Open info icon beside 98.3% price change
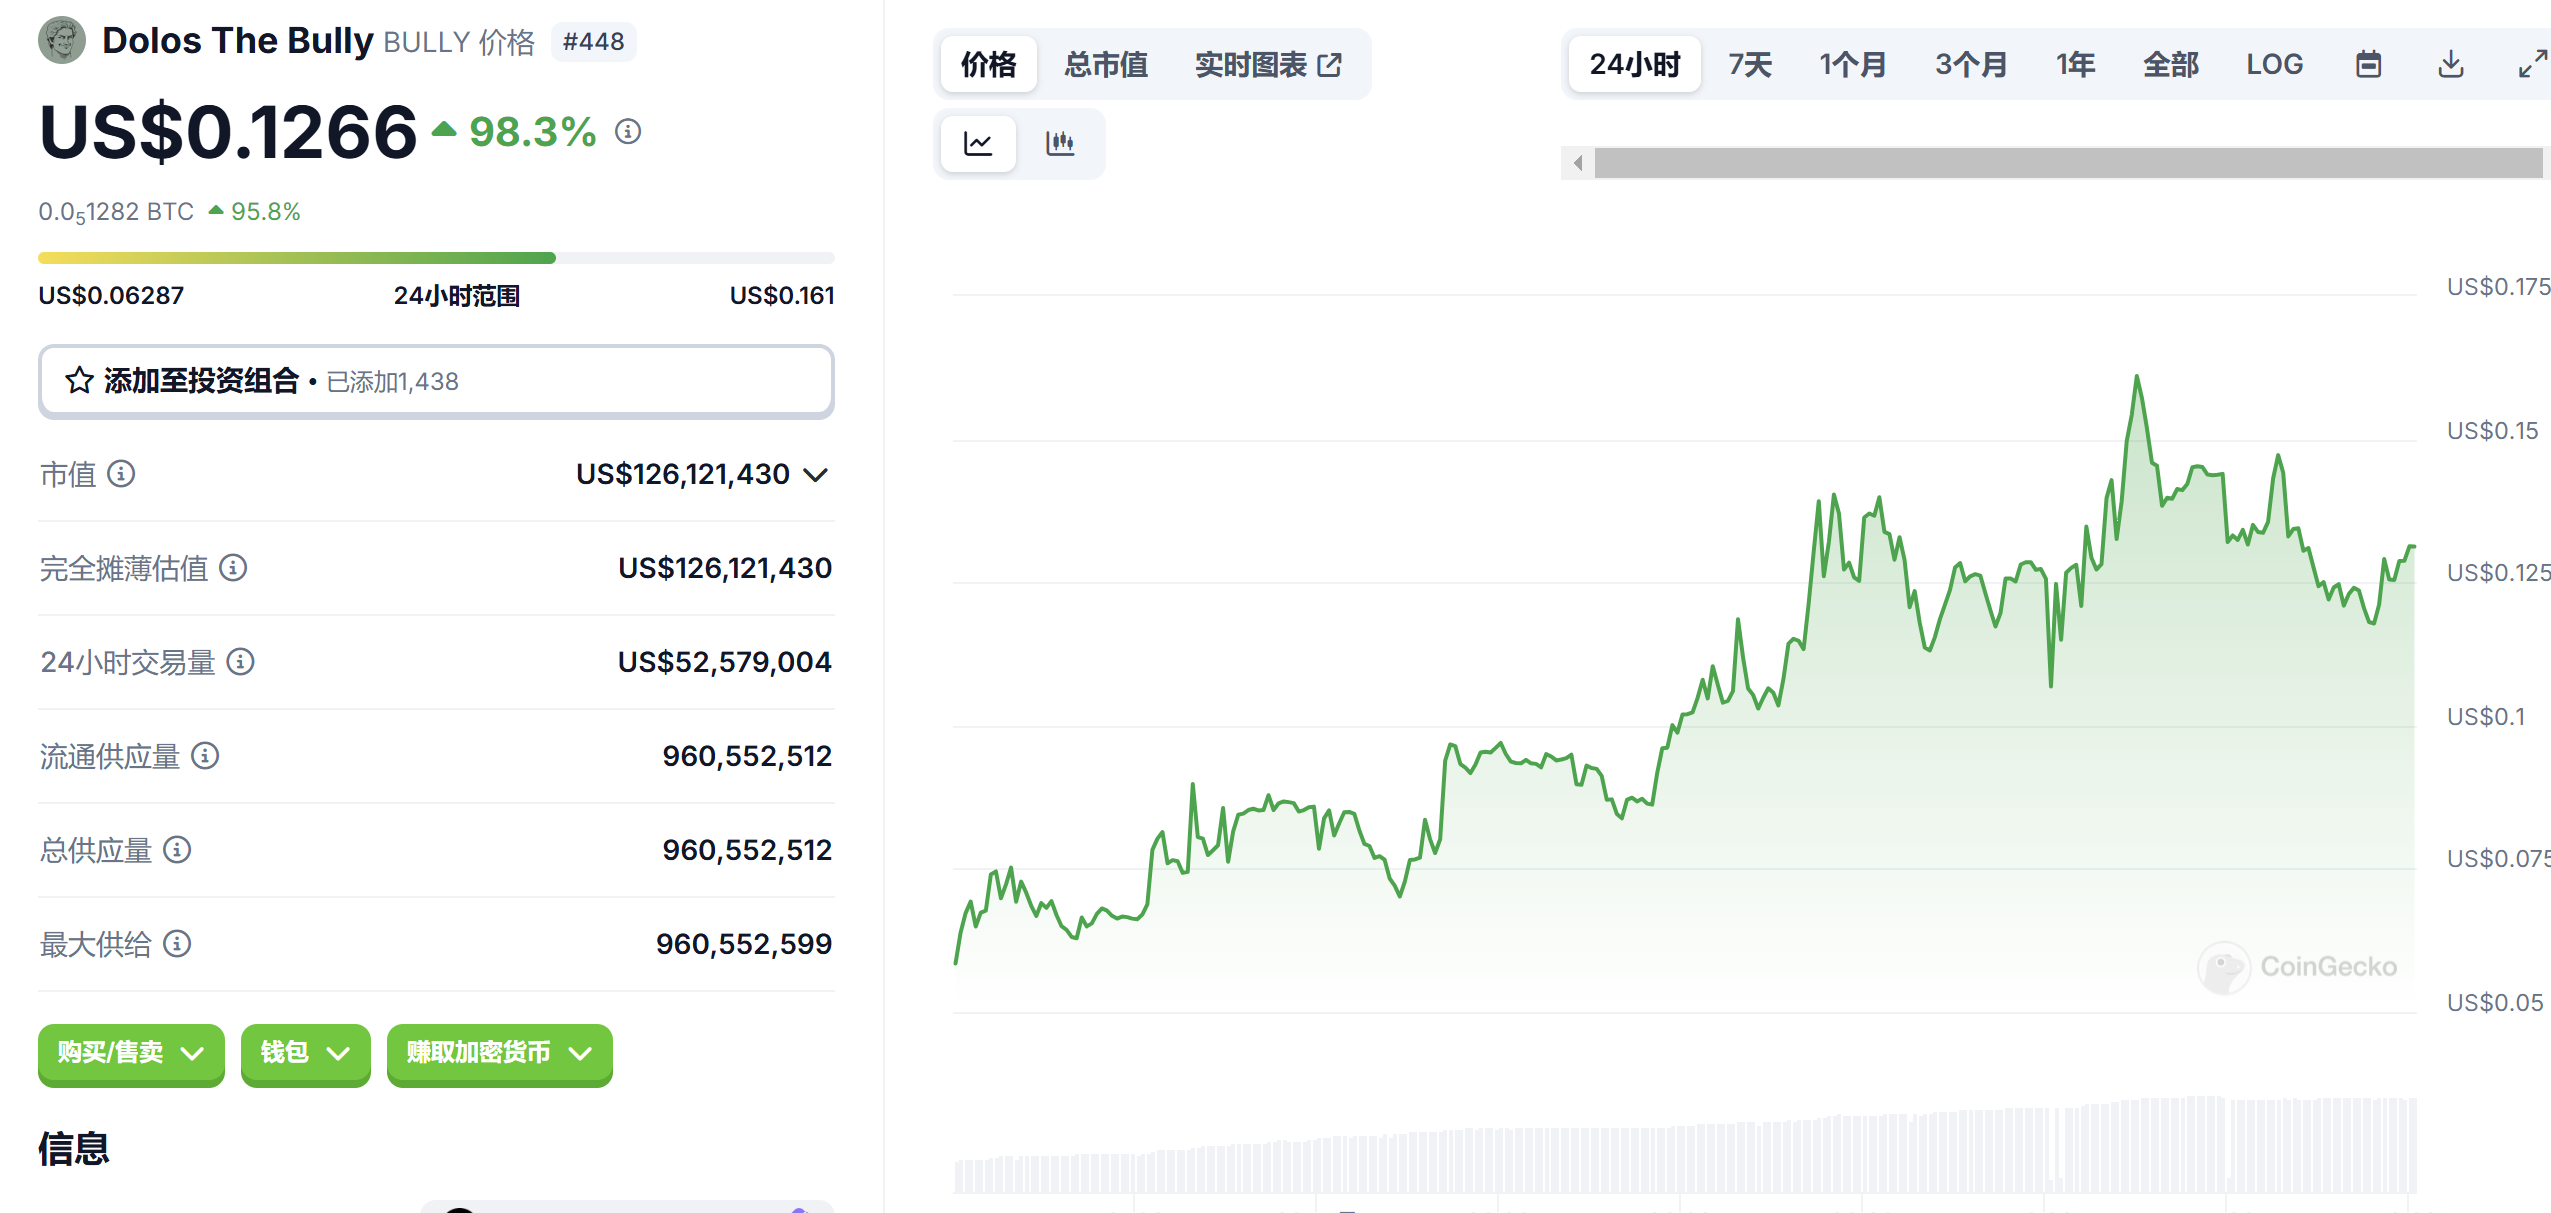The width and height of the screenshot is (2551, 1213). click(628, 131)
